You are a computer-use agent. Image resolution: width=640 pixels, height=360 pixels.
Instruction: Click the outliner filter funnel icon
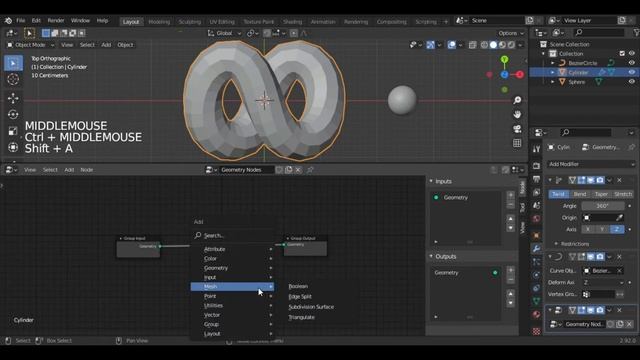click(636, 33)
